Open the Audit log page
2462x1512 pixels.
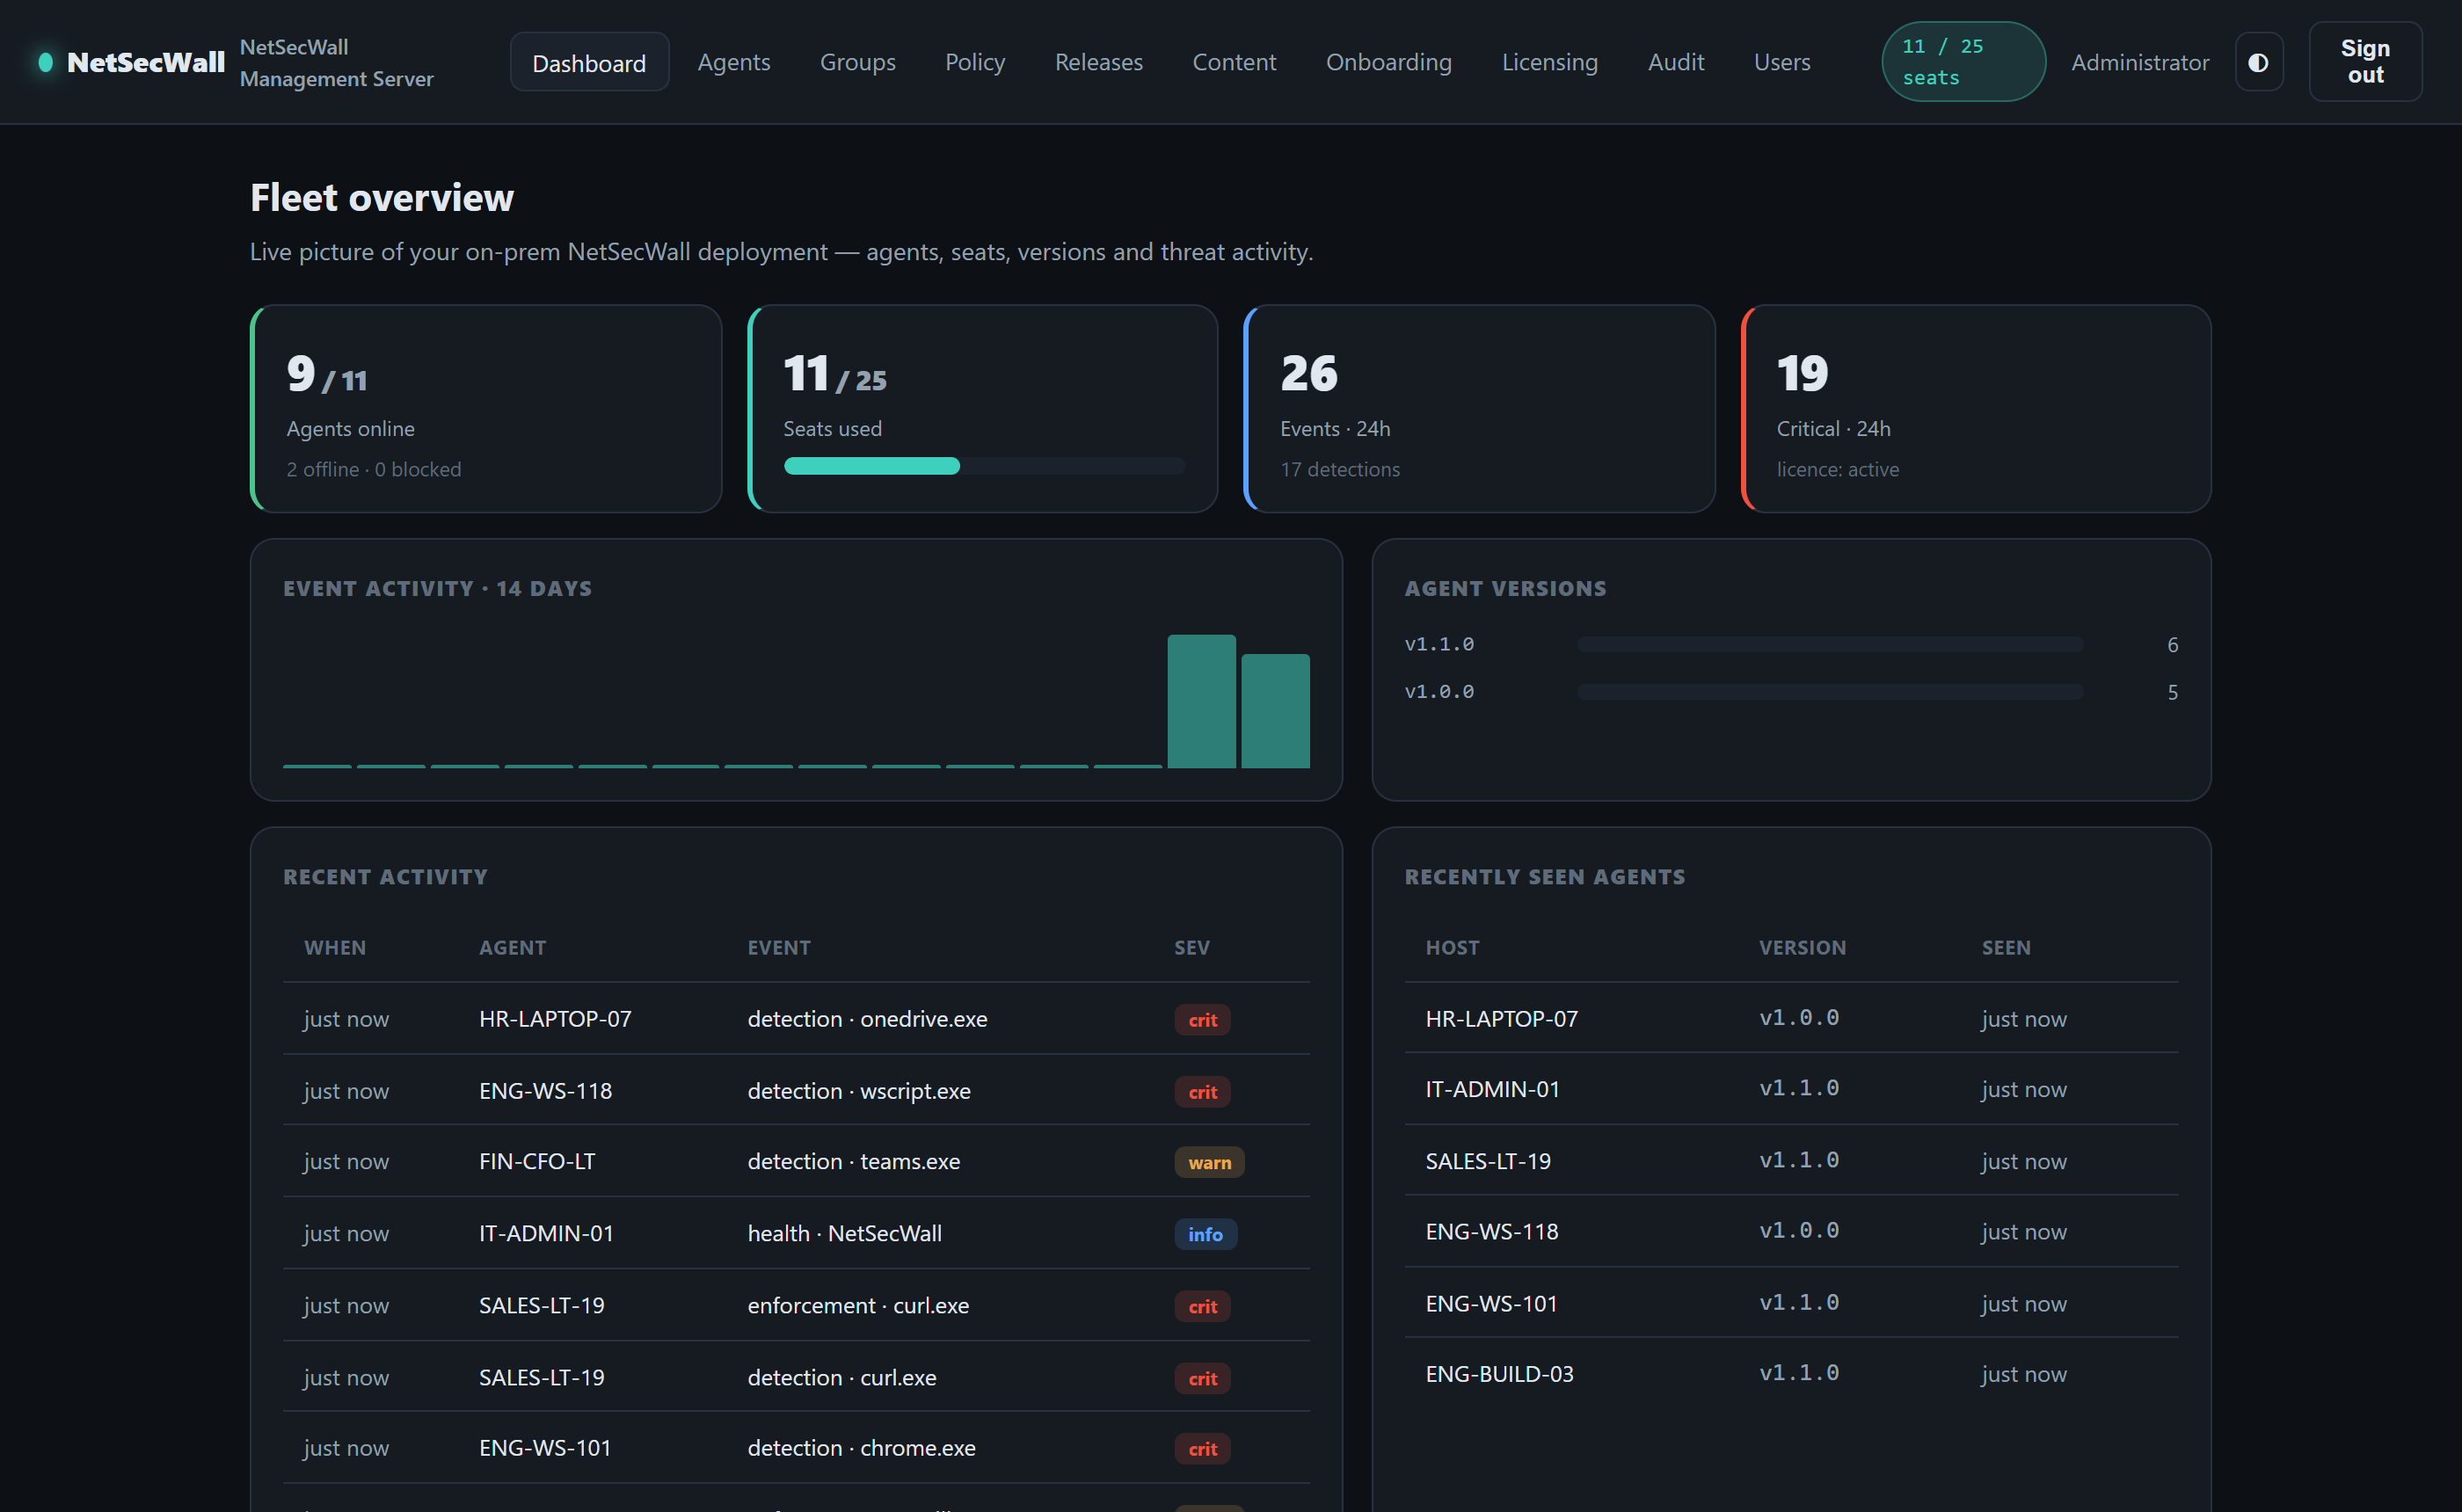(x=1676, y=62)
